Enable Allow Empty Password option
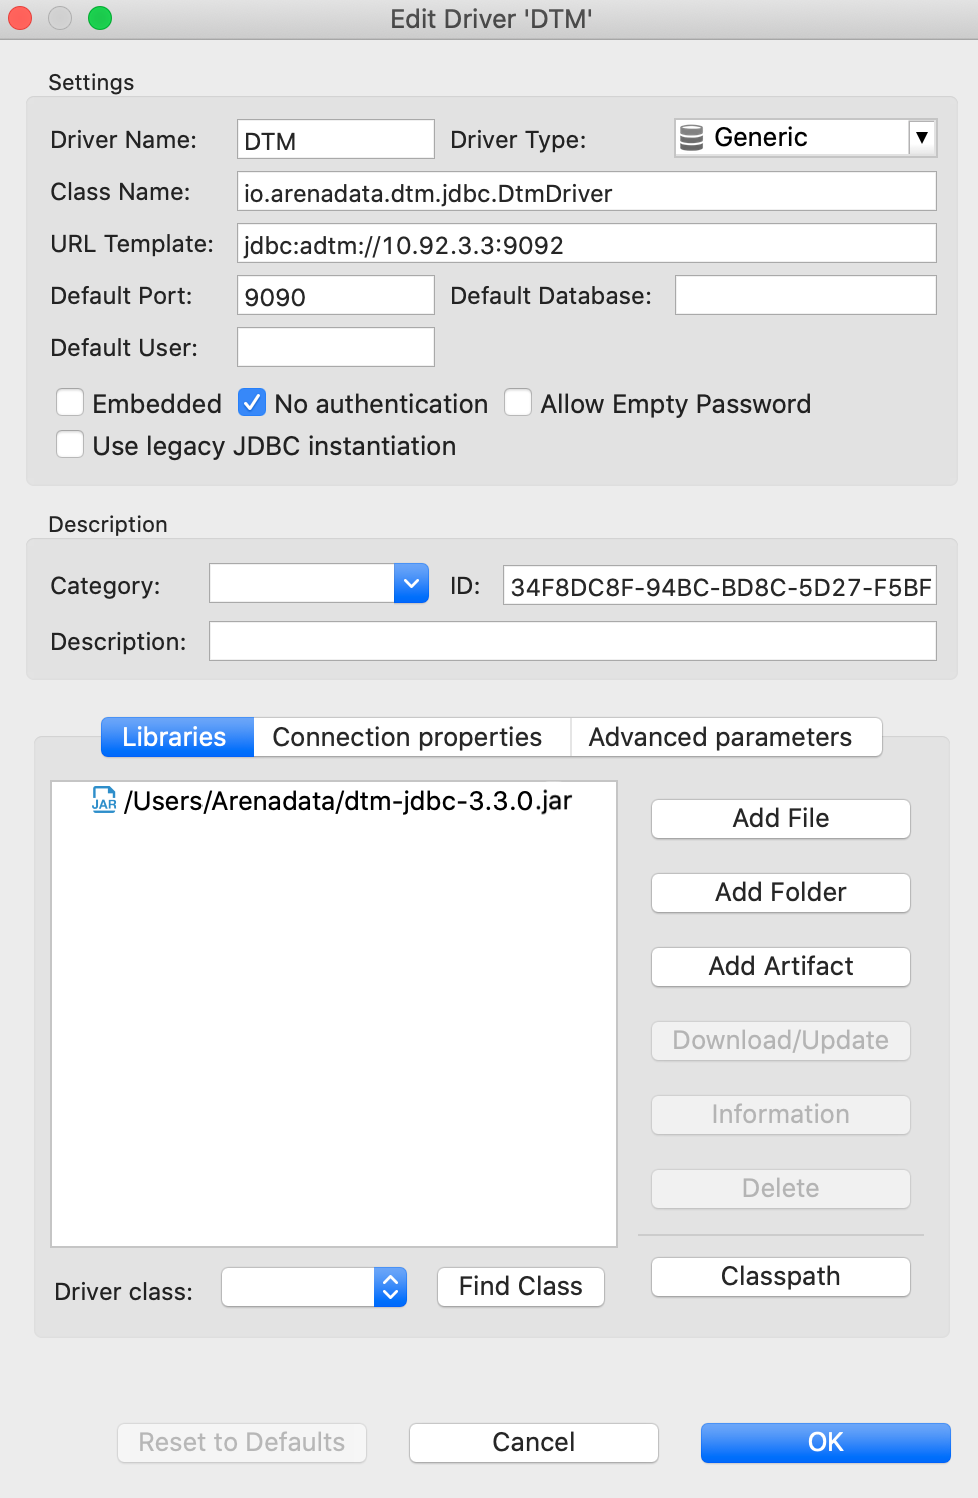Image resolution: width=978 pixels, height=1498 pixels. click(518, 403)
